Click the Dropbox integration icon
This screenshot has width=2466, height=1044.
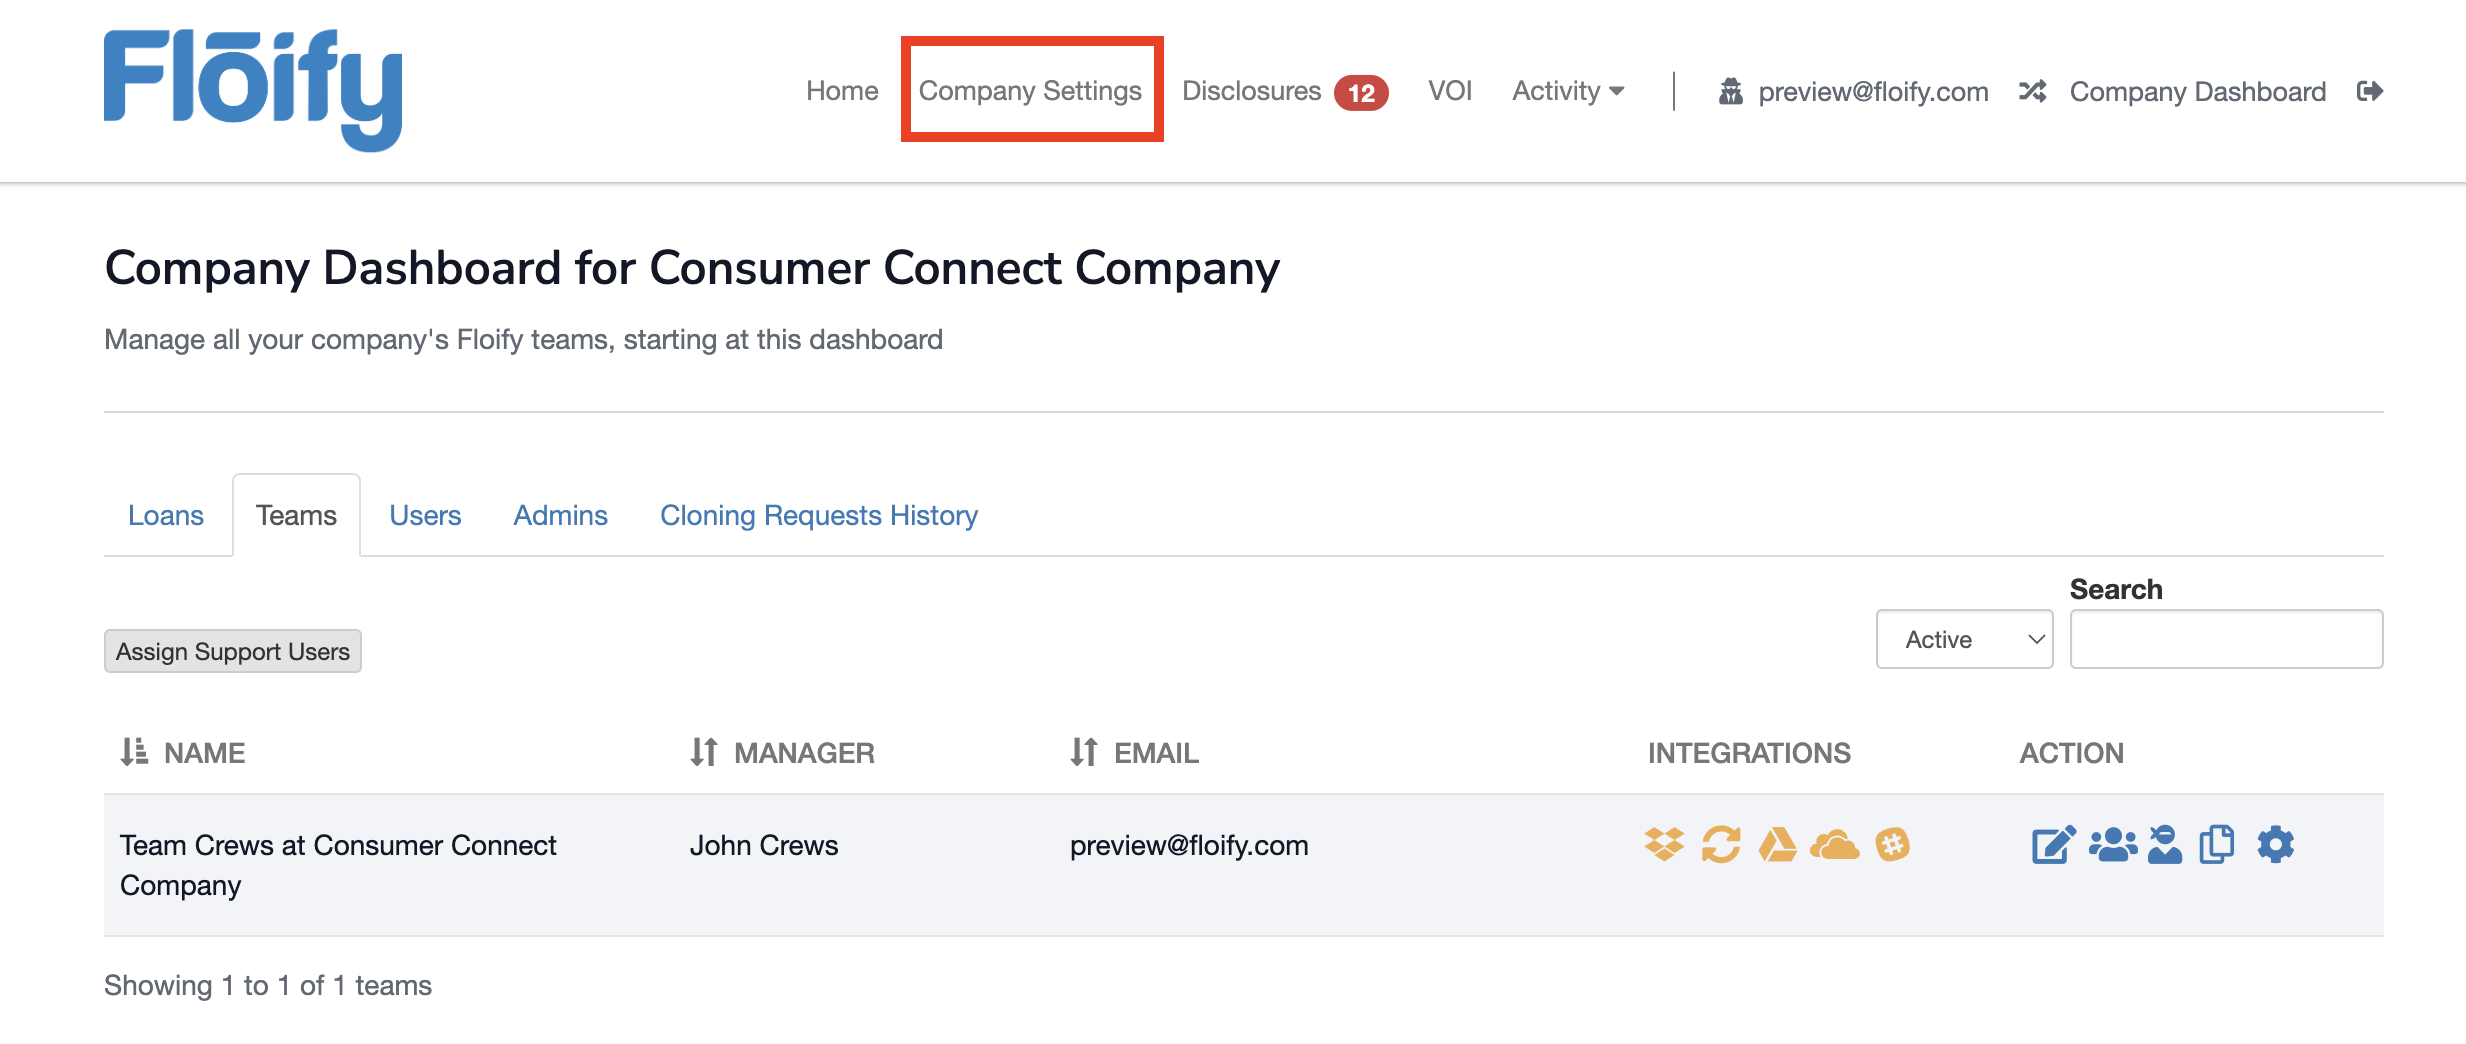(1664, 845)
